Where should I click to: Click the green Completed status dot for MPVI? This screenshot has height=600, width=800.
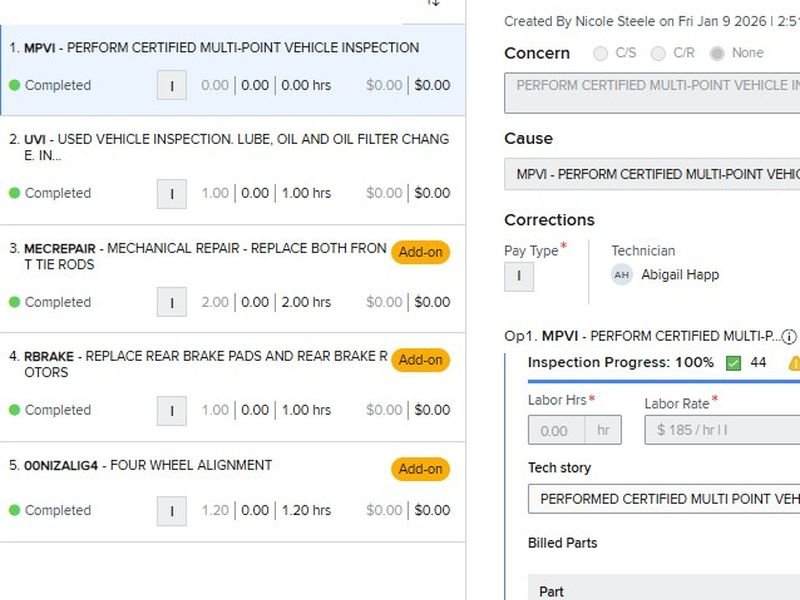14,86
